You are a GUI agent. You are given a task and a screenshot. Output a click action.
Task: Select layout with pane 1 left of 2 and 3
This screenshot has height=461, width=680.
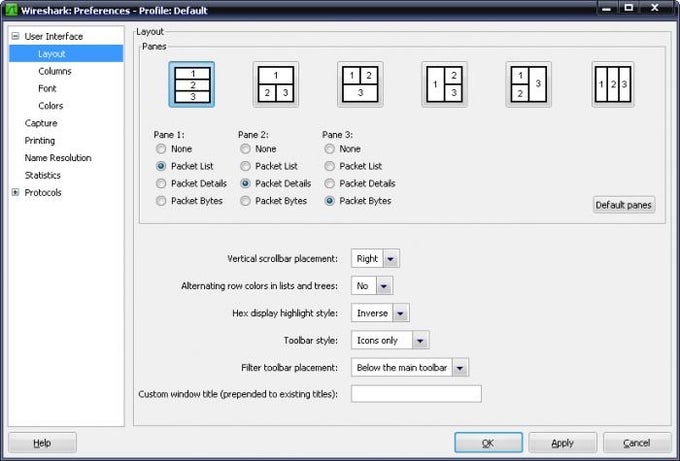coord(445,84)
